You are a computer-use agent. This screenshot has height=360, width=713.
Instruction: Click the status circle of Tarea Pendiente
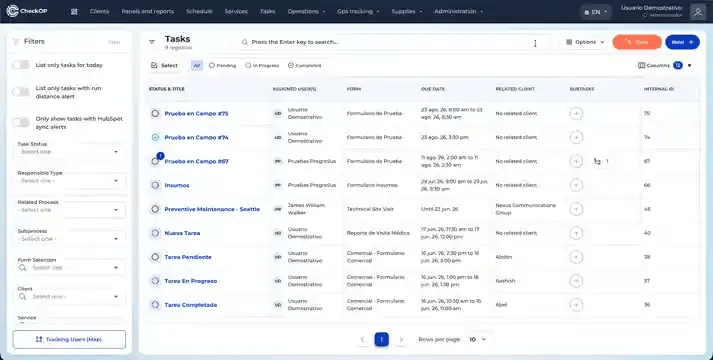pos(155,257)
